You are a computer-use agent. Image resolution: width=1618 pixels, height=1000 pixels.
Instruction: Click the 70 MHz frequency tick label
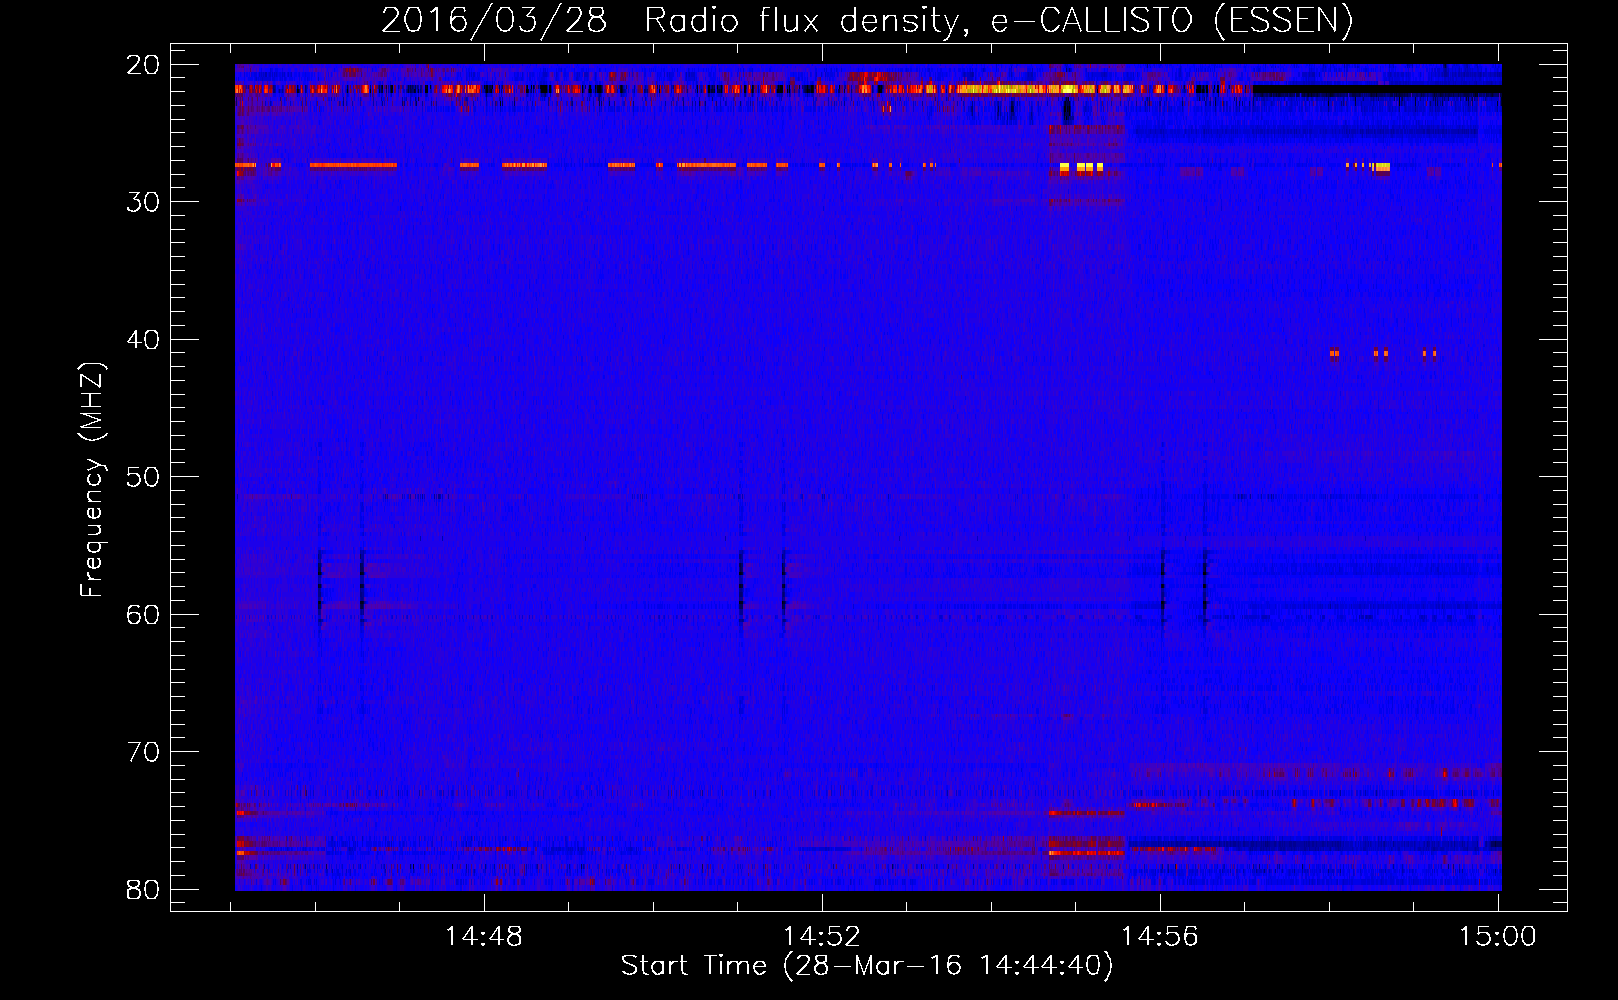[x=143, y=752]
